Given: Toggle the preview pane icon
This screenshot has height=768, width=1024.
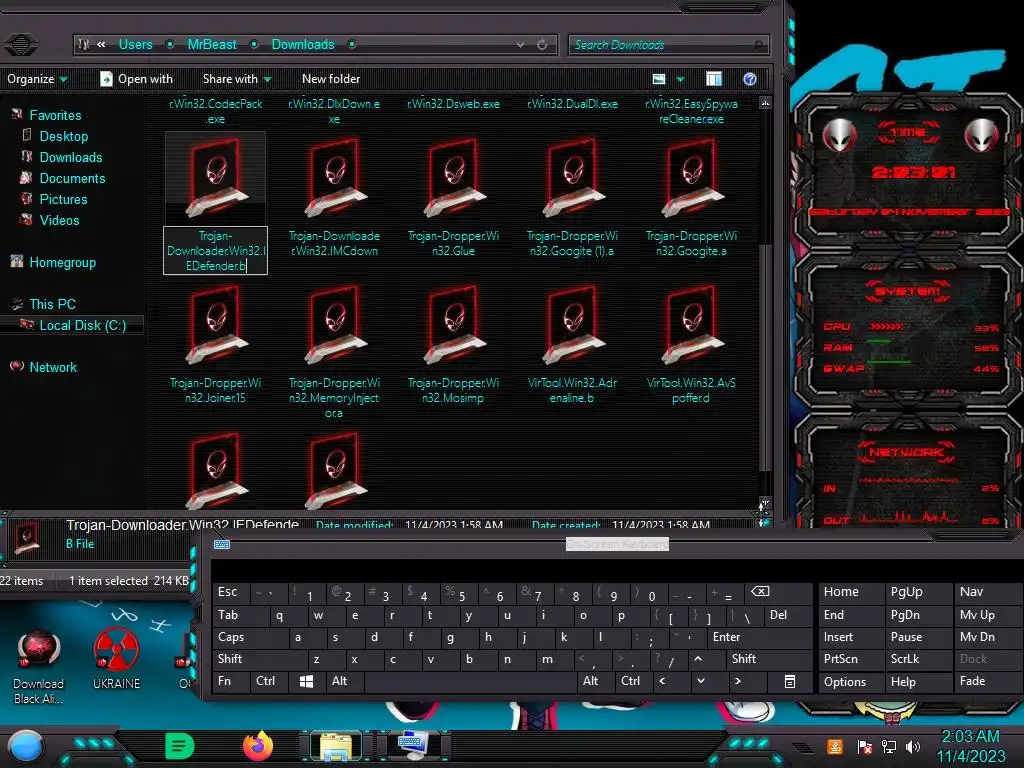Looking at the screenshot, I should pos(714,79).
